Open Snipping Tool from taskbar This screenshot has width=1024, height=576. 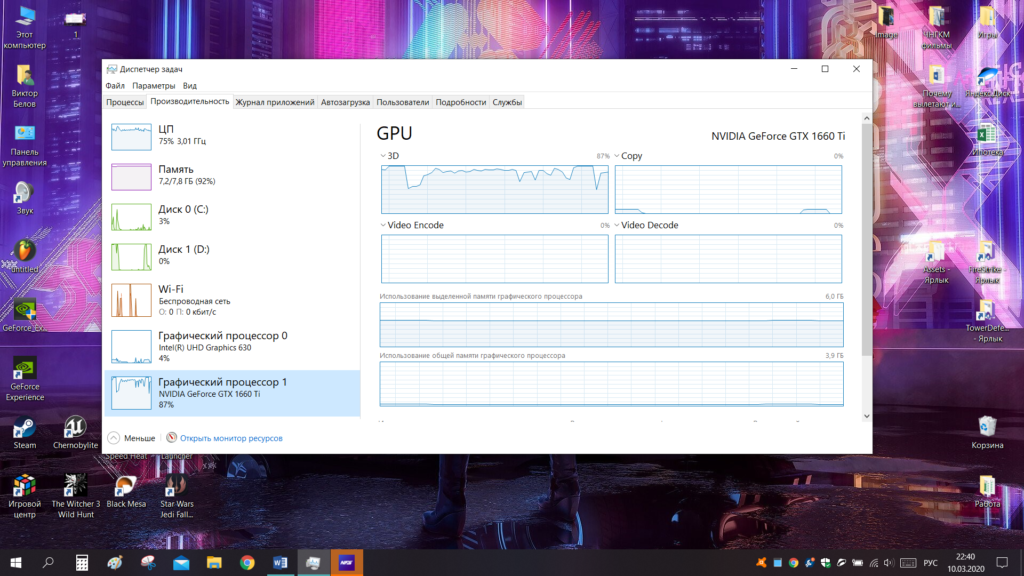pyautogui.click(x=148, y=562)
